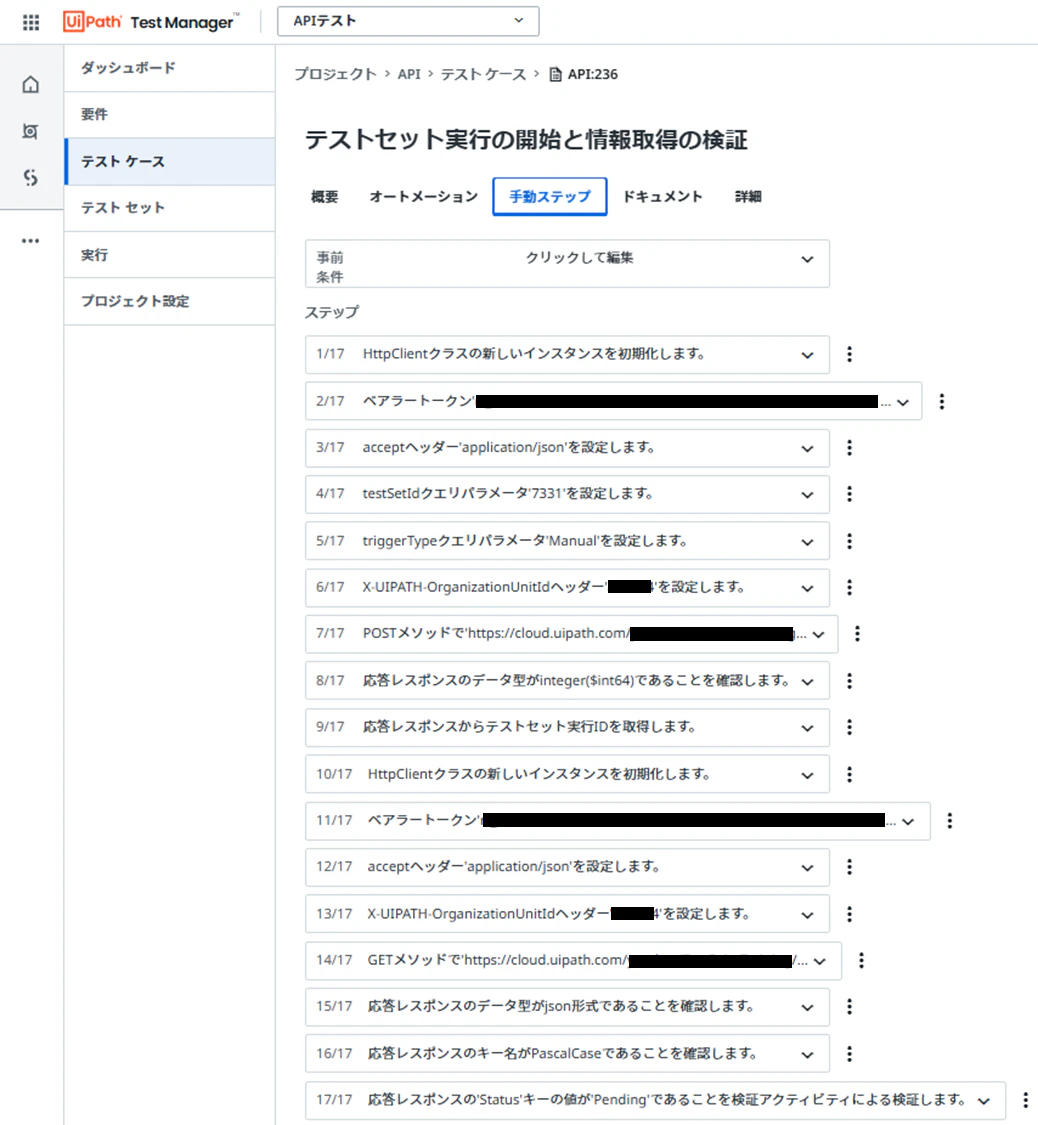The width and height of the screenshot is (1038, 1125).
Task: Switch to the 概要 tab
Action: 324,197
